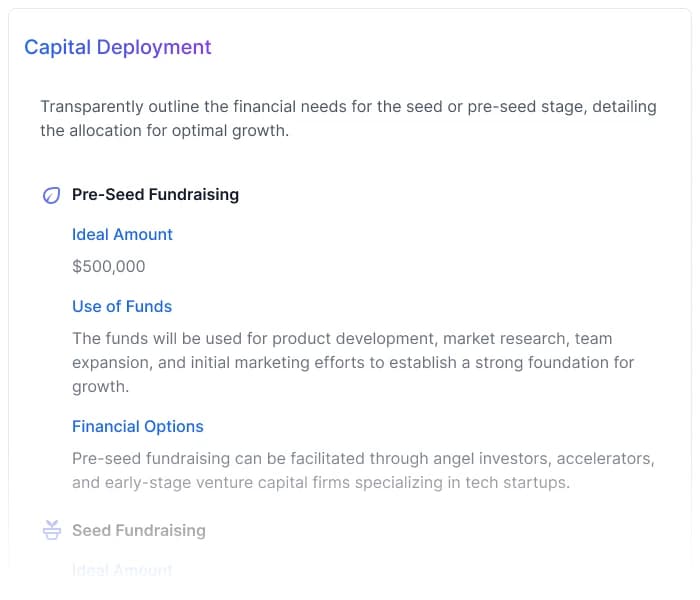Click the Ideal Amount label under Pre-Seed
The width and height of the screenshot is (700, 600).
click(122, 234)
